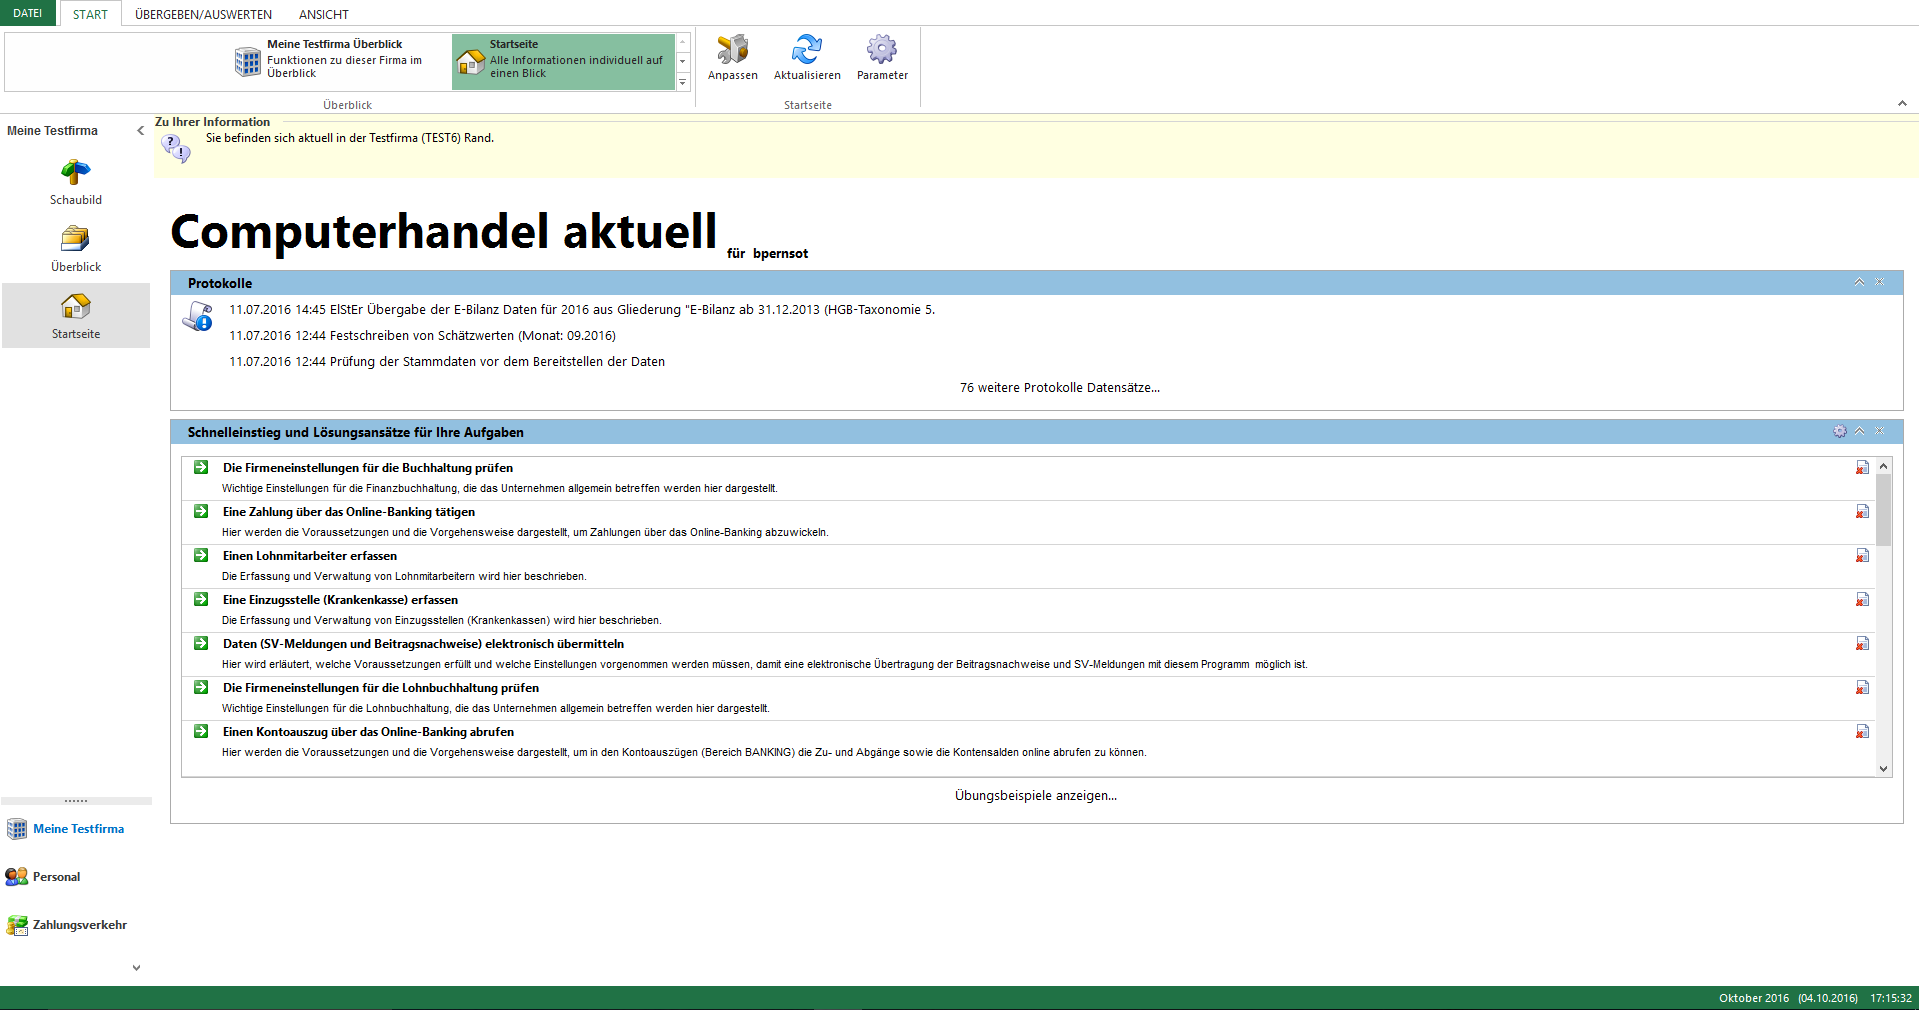Open Überblick in left sidebar
Image resolution: width=1919 pixels, height=1010 pixels.
click(x=76, y=240)
